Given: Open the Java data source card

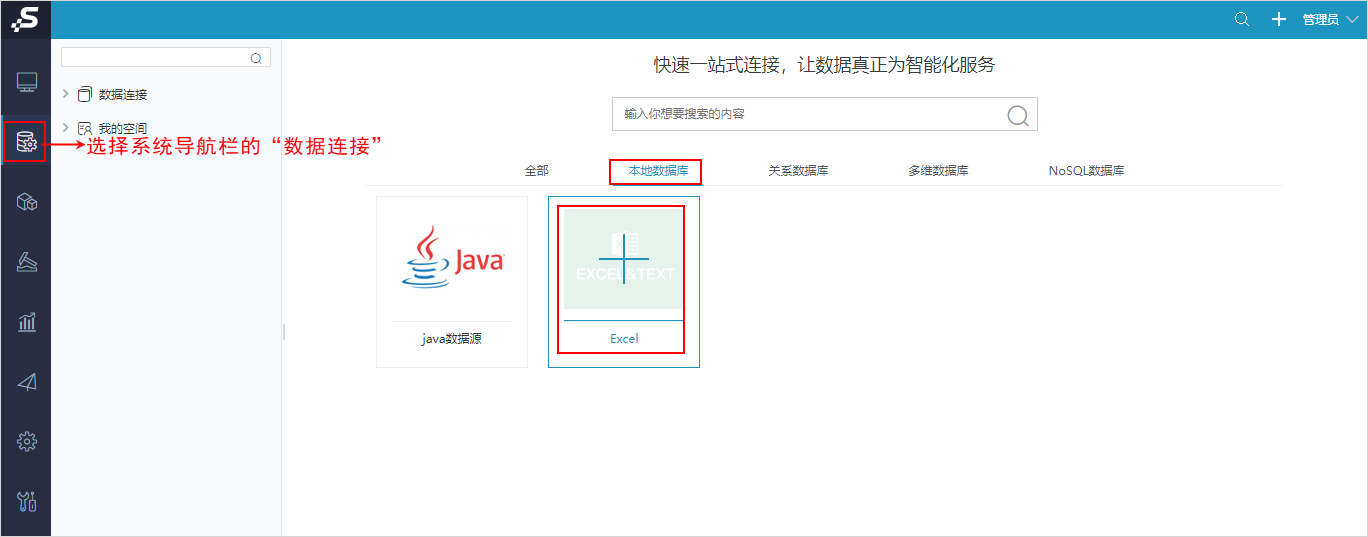Looking at the screenshot, I should coord(452,282).
